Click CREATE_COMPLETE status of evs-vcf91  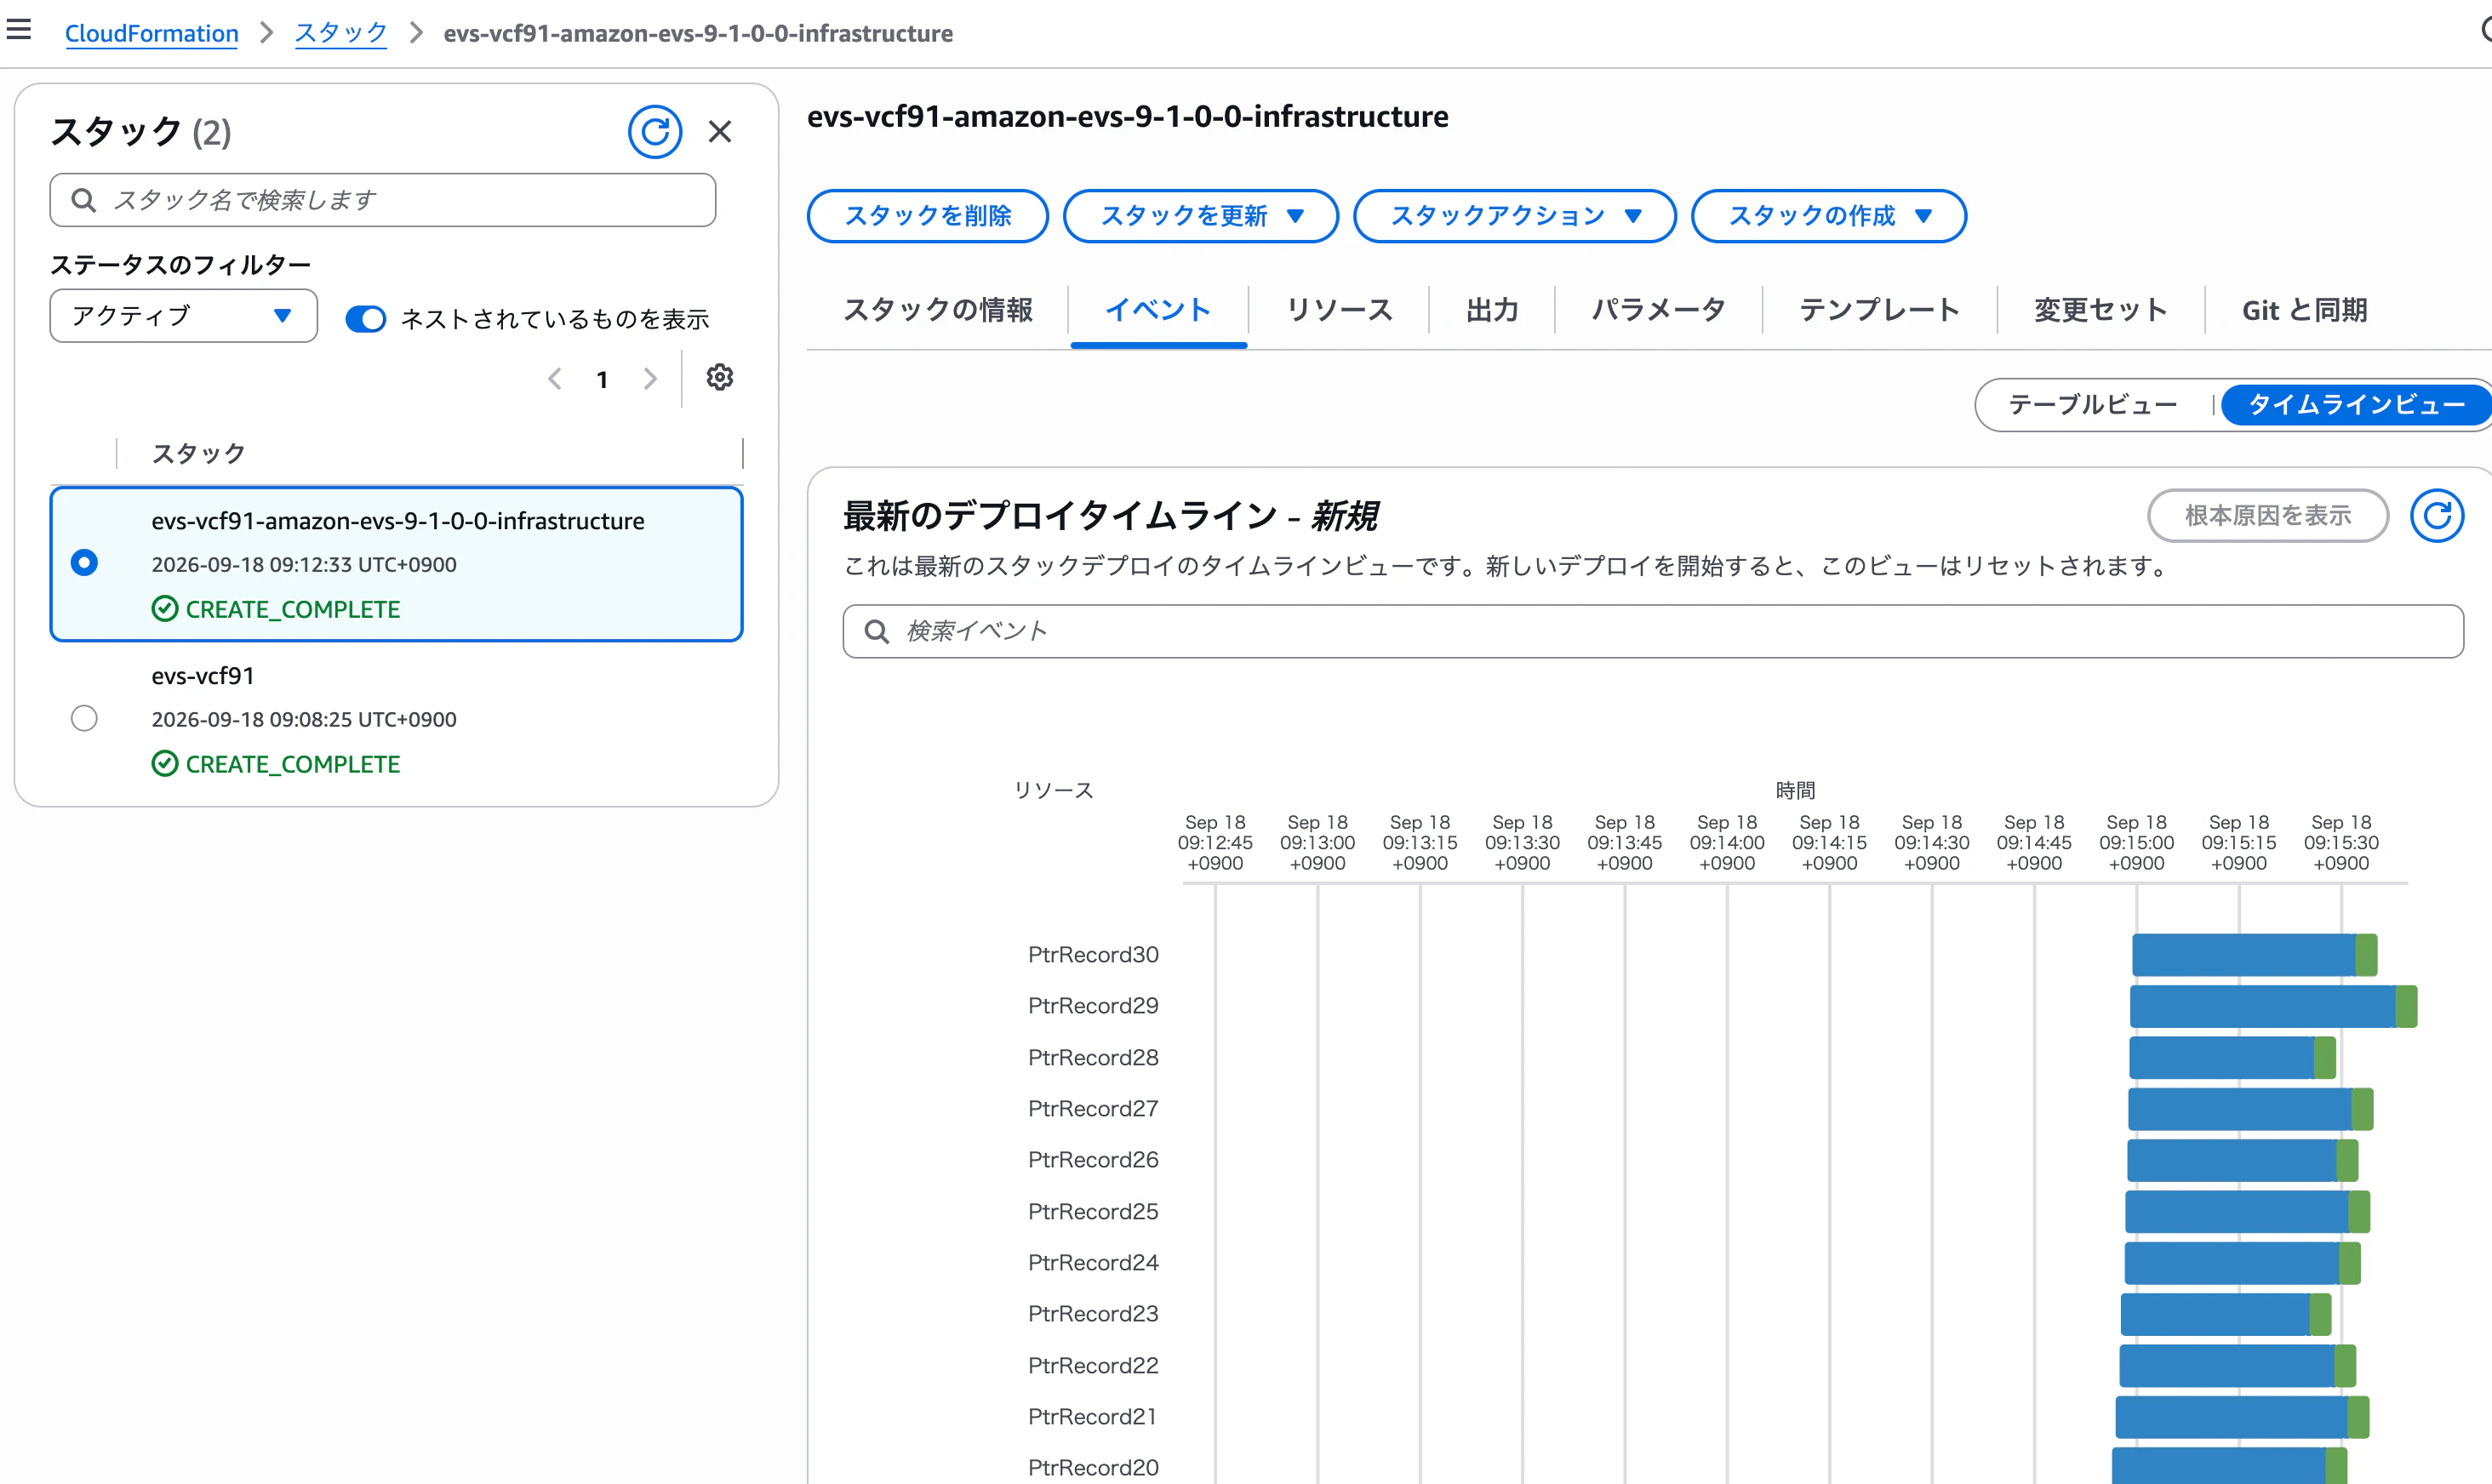point(276,764)
